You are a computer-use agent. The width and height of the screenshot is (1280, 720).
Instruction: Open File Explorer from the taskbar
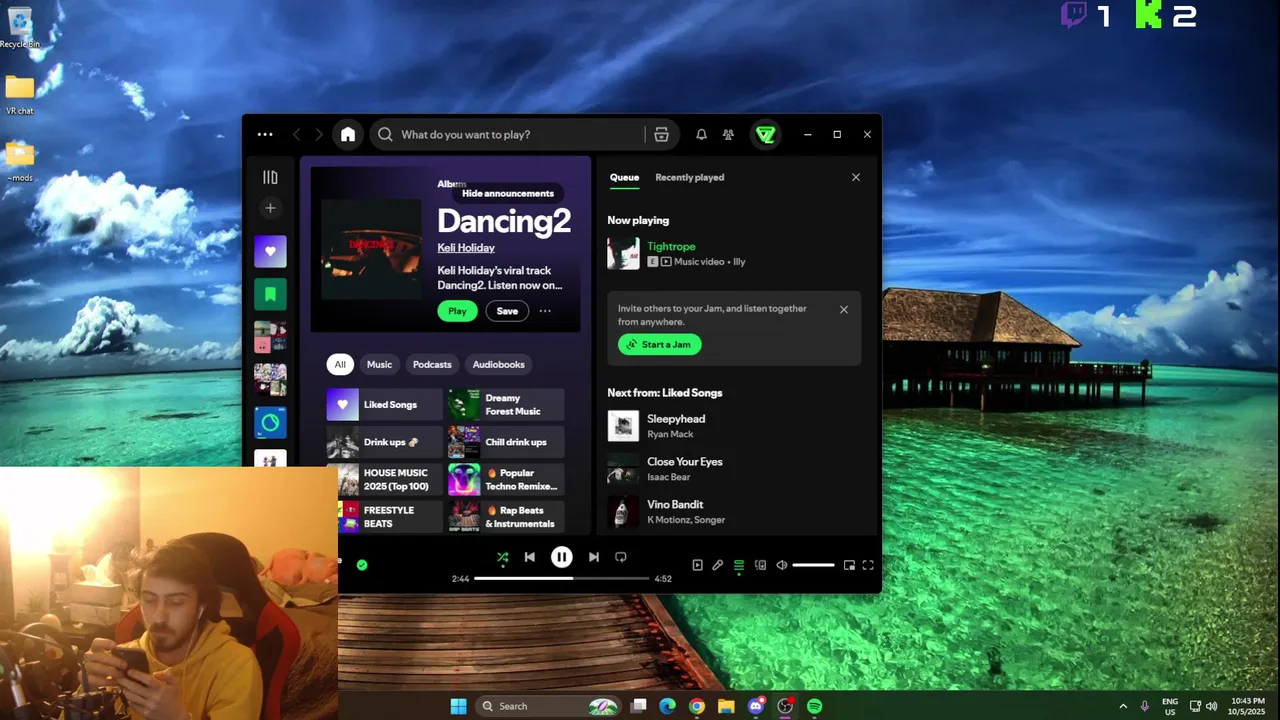726,706
